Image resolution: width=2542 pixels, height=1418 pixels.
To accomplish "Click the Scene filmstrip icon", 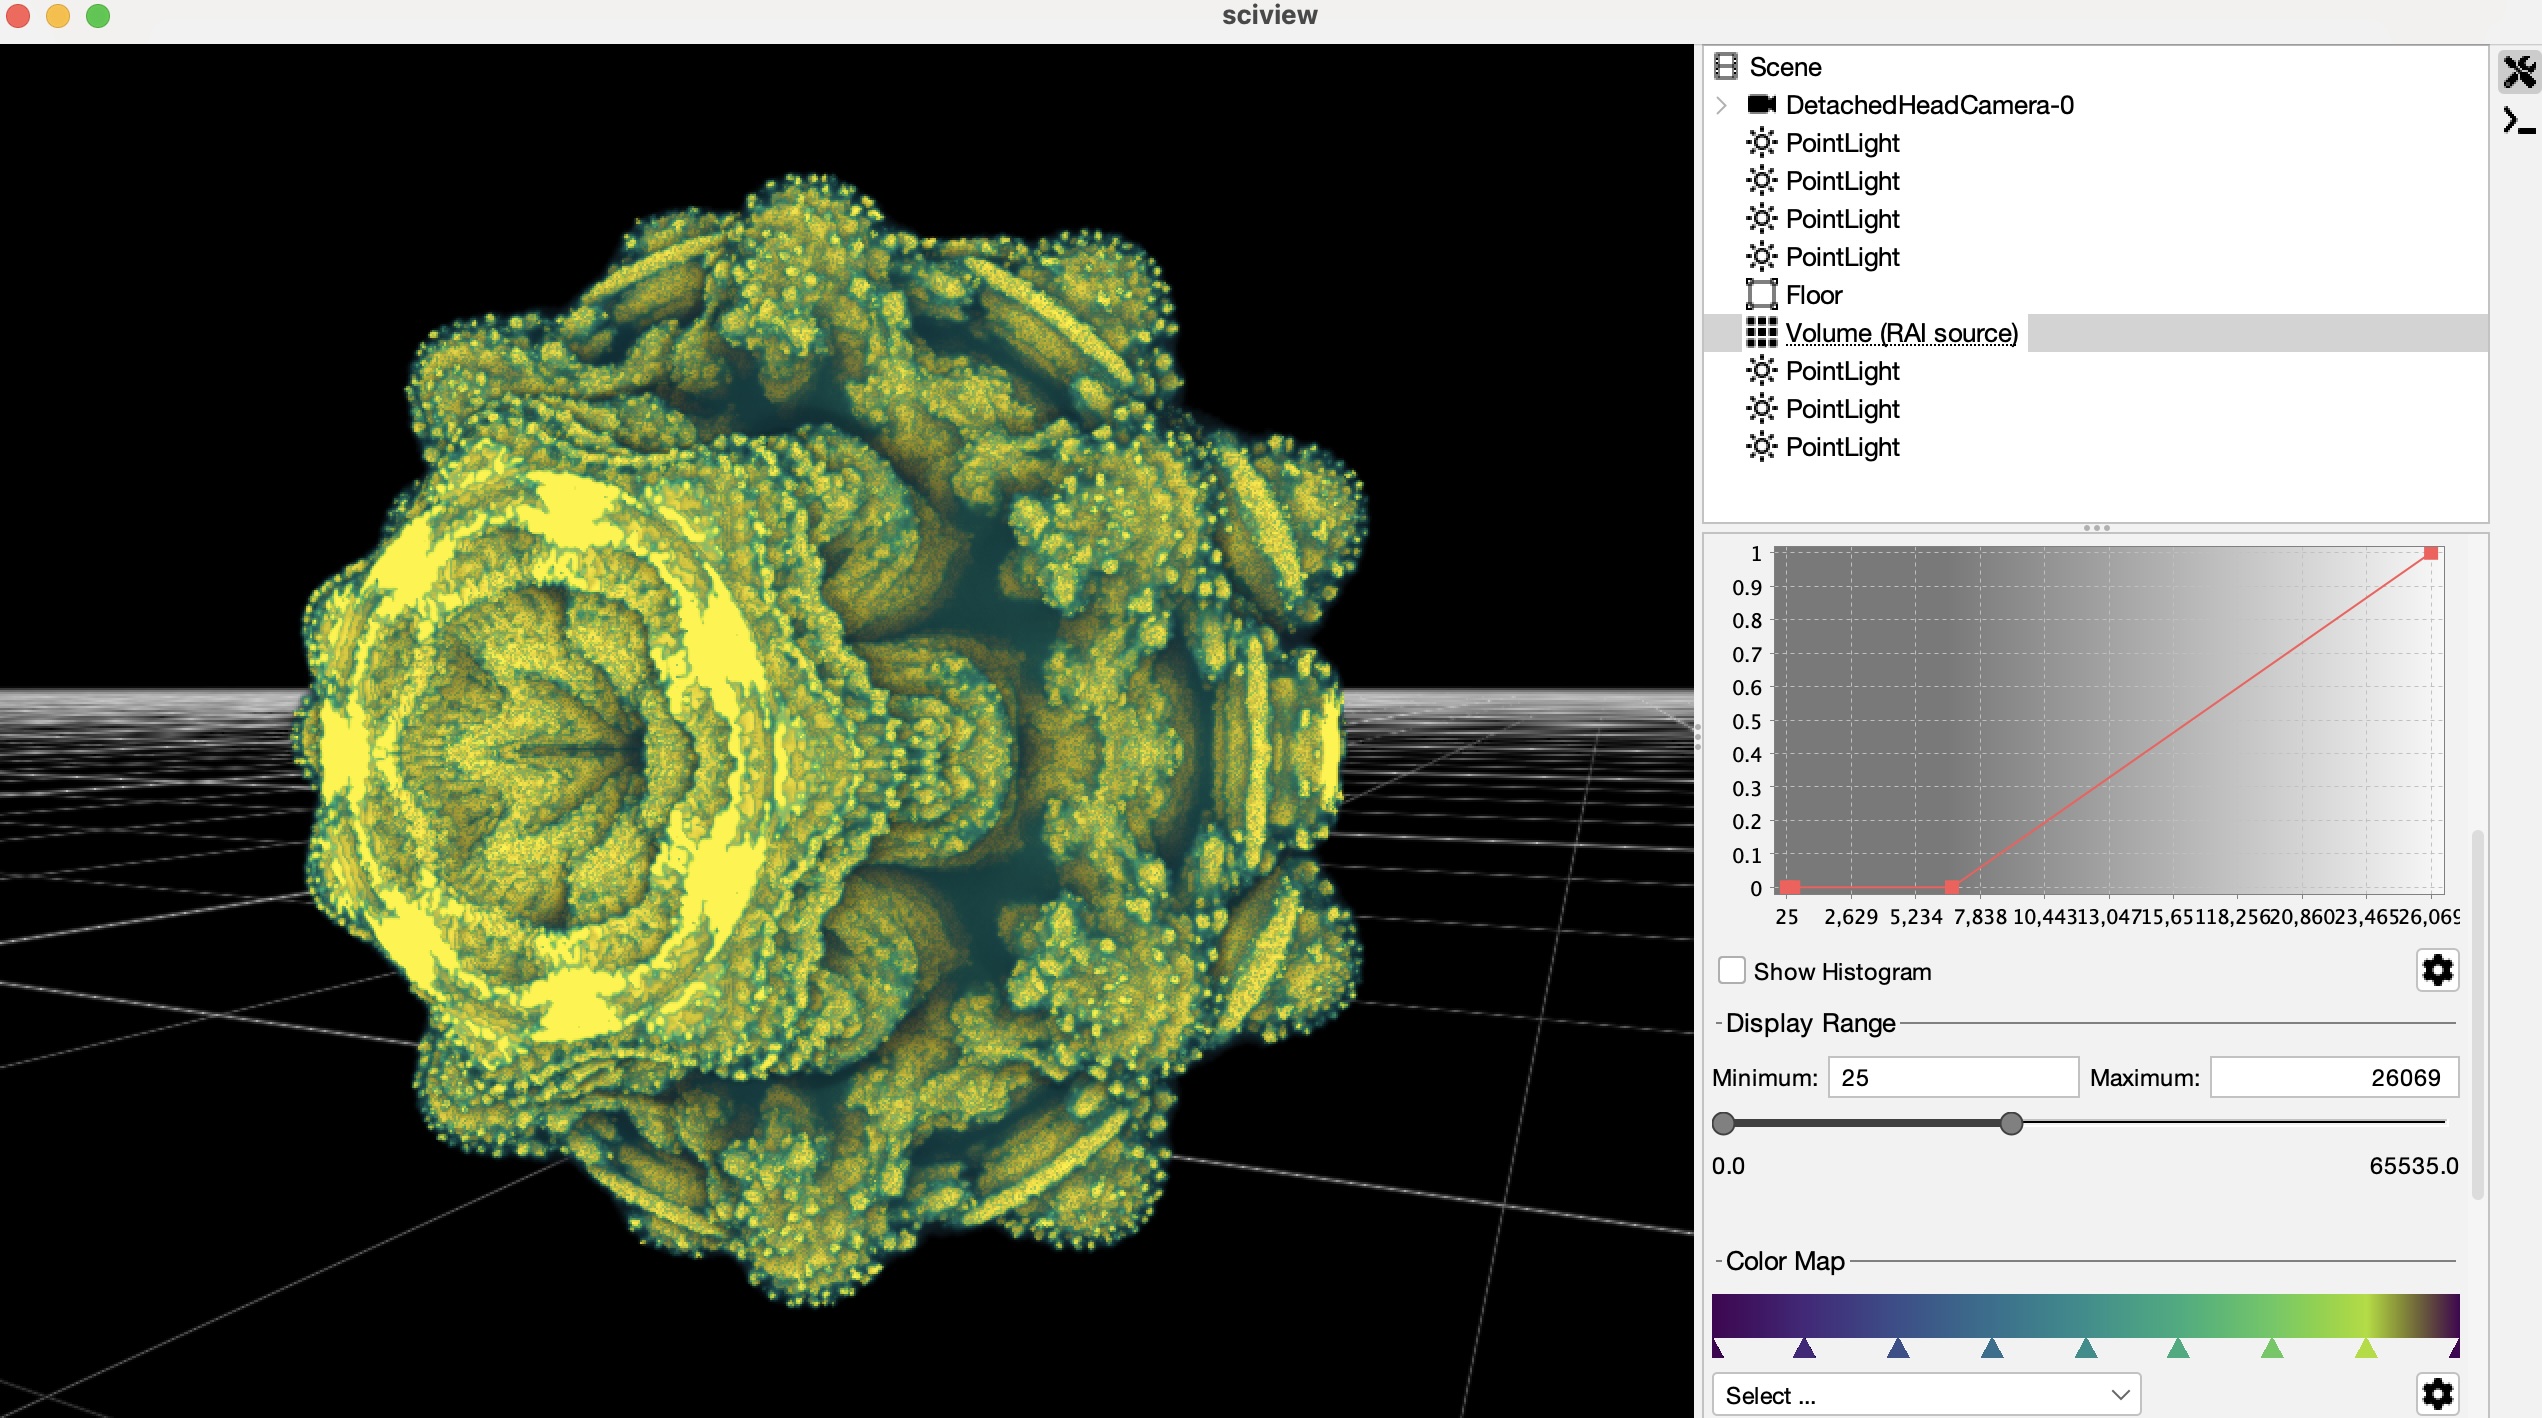I will coord(1726,66).
